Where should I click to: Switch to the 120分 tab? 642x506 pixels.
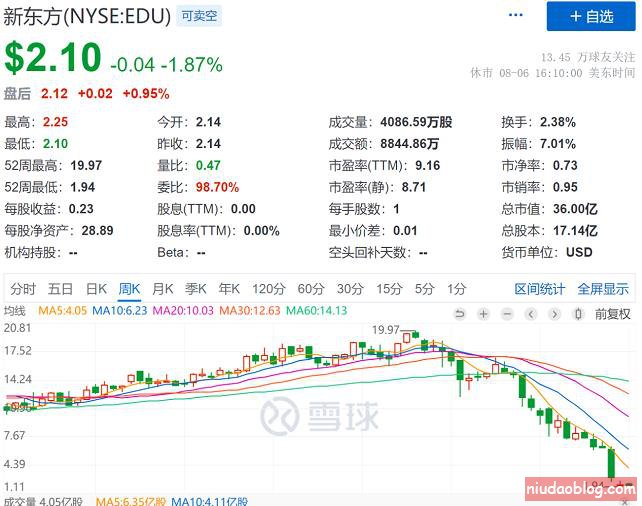coord(269,289)
